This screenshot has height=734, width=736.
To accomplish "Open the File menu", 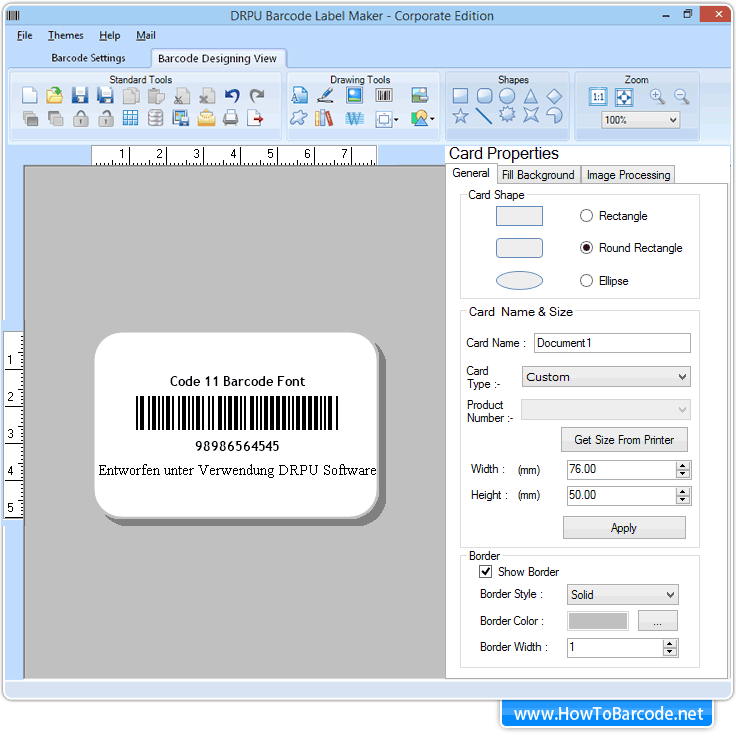I will [x=24, y=35].
